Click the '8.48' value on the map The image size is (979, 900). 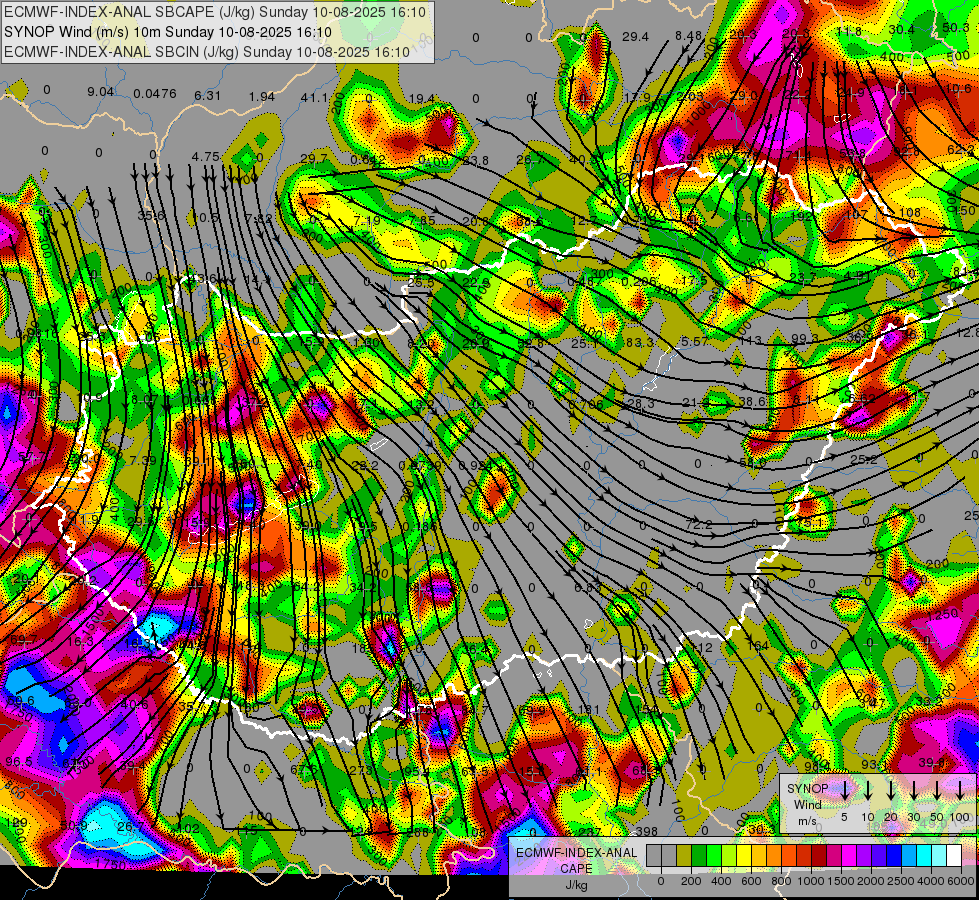tap(689, 36)
